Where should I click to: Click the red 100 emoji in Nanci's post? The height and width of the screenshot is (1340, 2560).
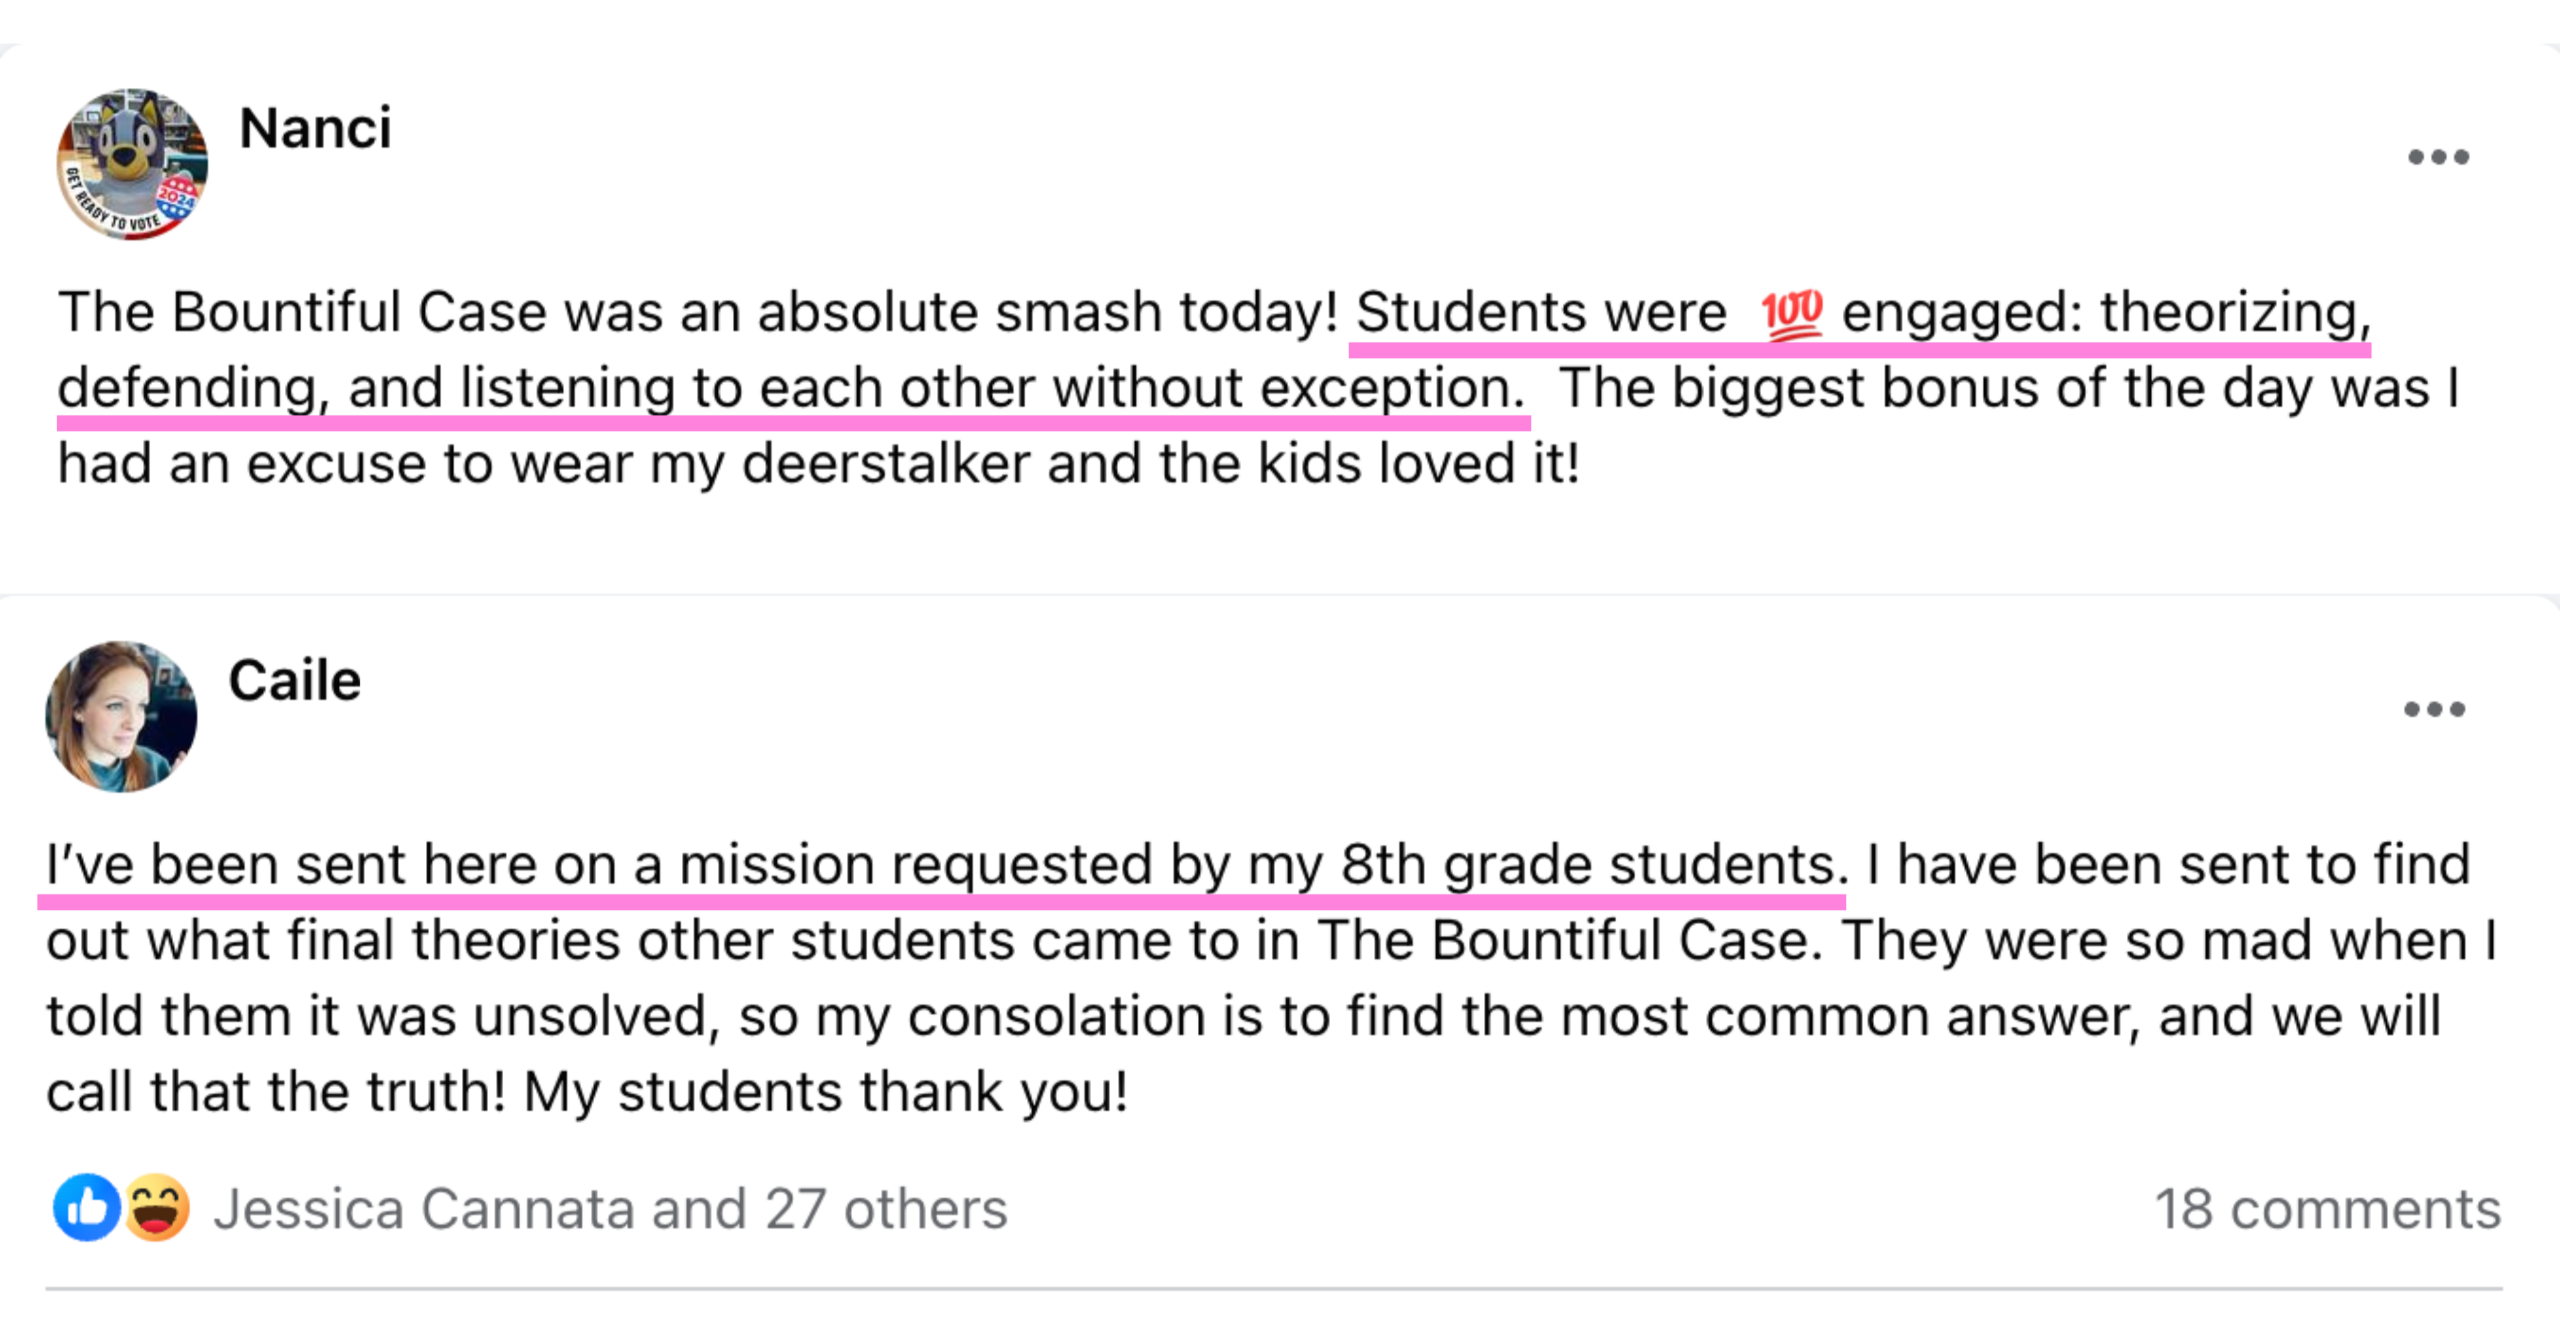click(x=1792, y=313)
